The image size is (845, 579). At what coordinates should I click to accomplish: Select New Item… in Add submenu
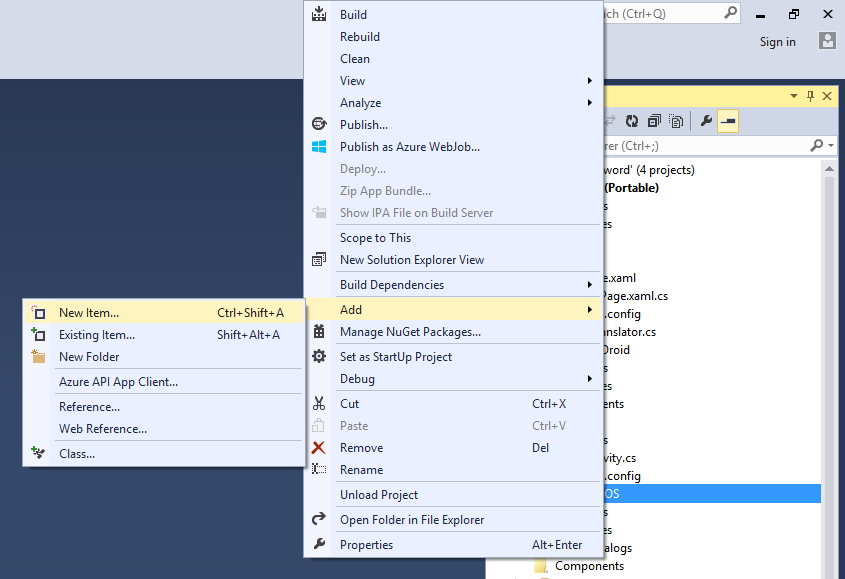click(164, 313)
